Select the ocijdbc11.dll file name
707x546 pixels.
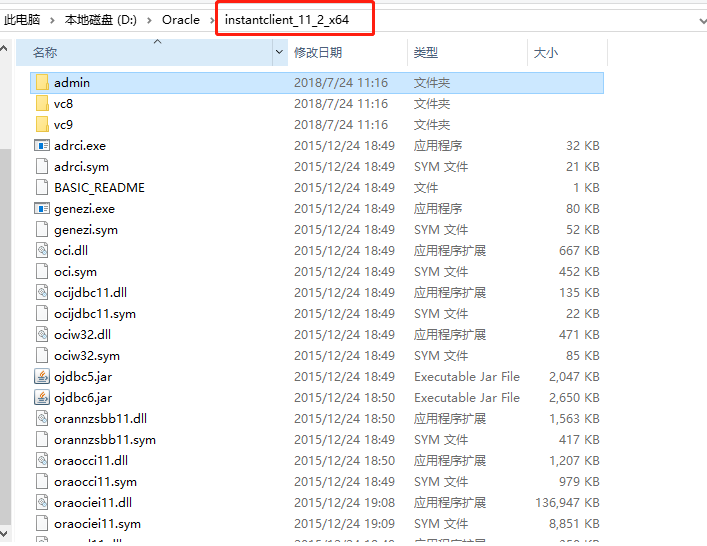(x=90, y=293)
